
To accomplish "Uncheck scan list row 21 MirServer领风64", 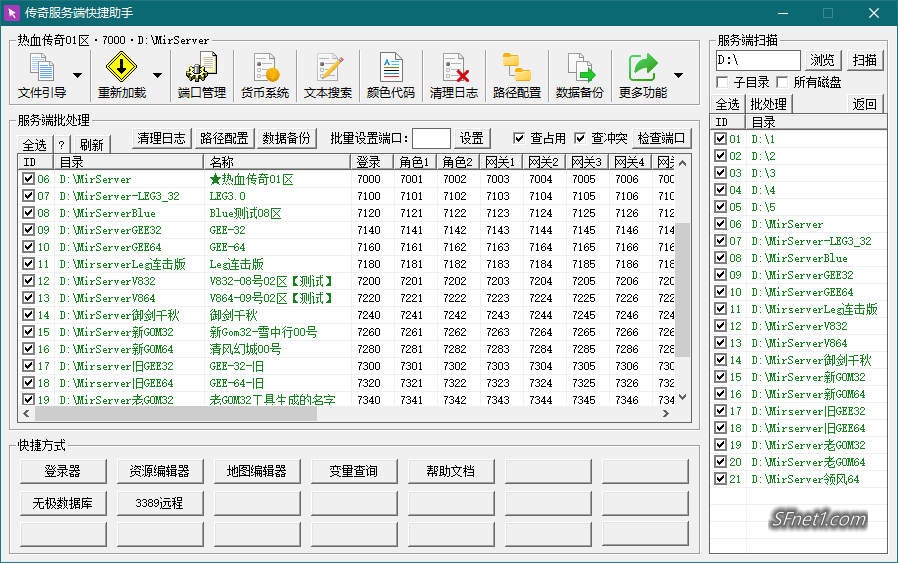I will tap(720, 479).
